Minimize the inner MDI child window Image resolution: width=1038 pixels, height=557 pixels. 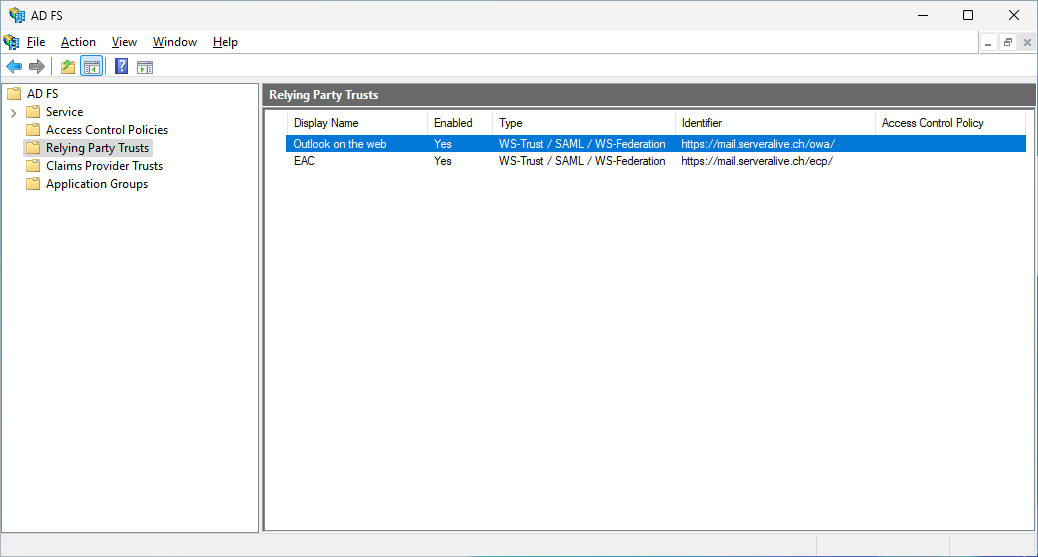point(988,42)
